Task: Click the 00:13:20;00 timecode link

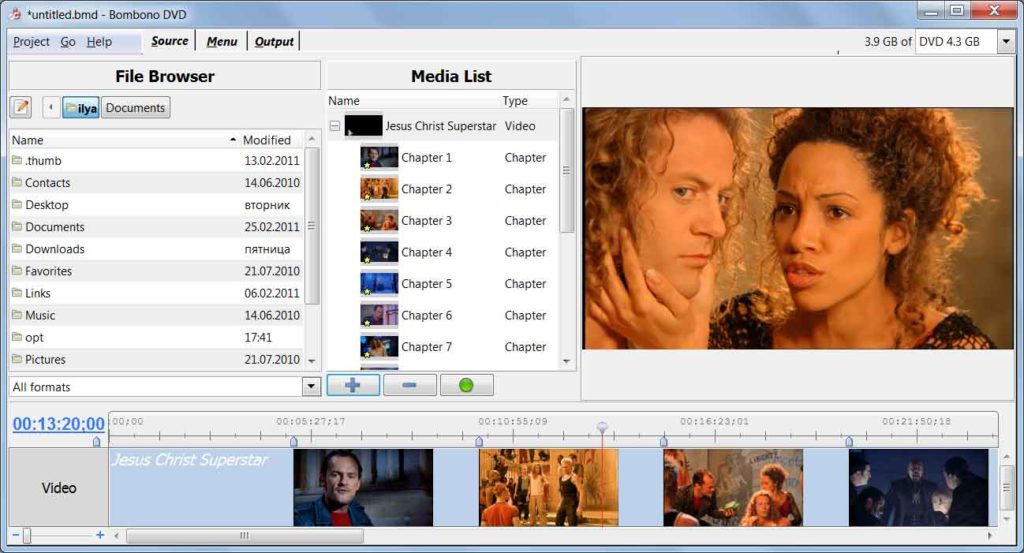Action: coord(59,424)
